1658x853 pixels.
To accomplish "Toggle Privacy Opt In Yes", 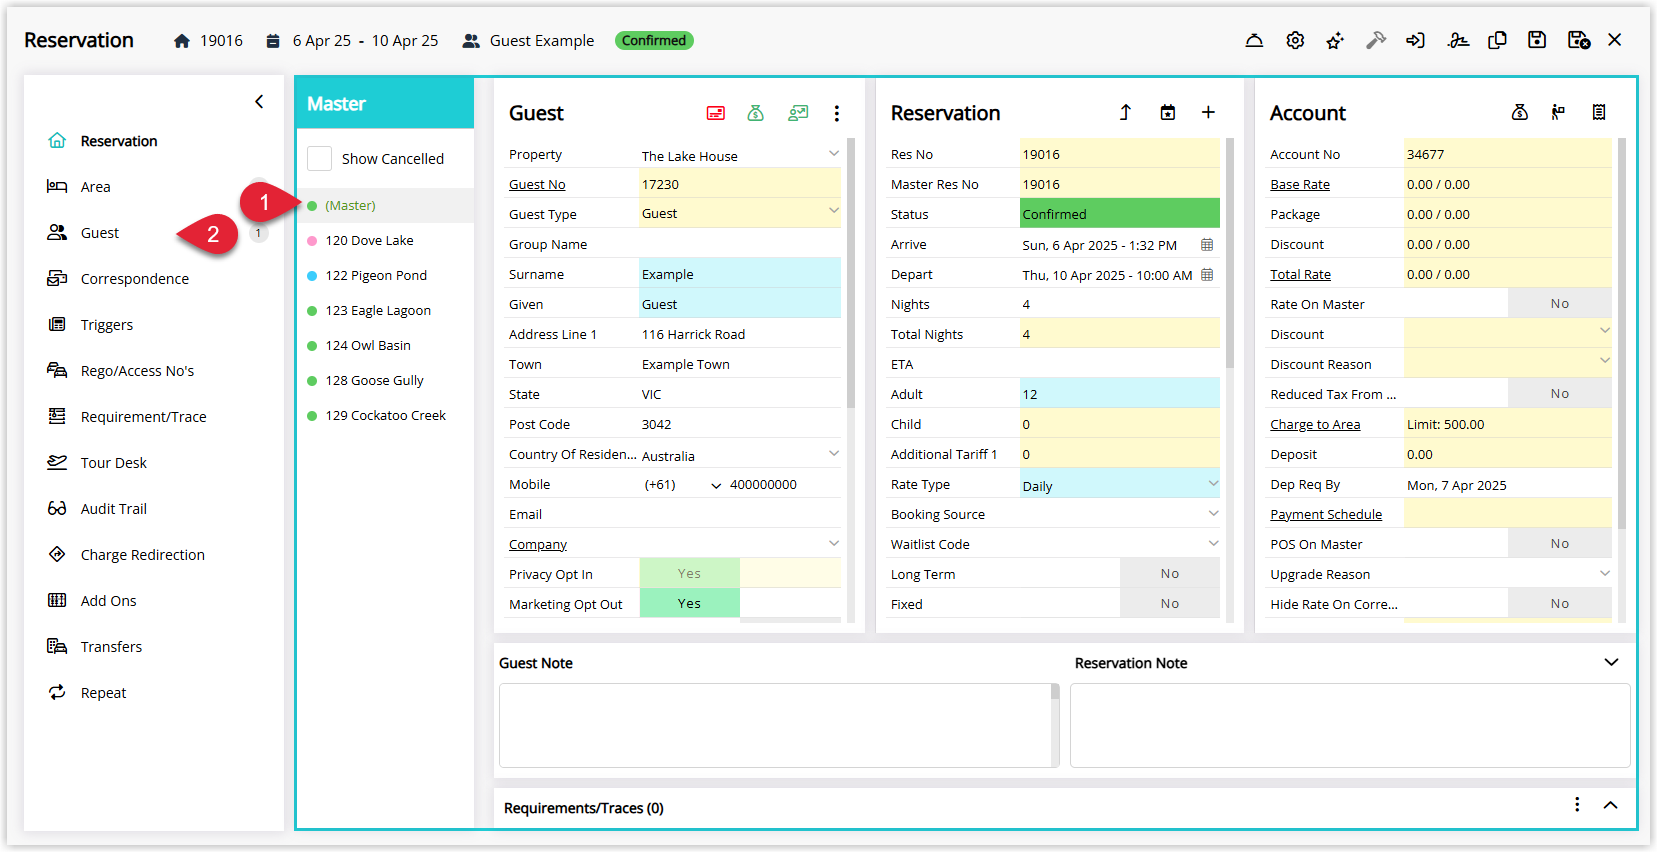I will click(689, 573).
